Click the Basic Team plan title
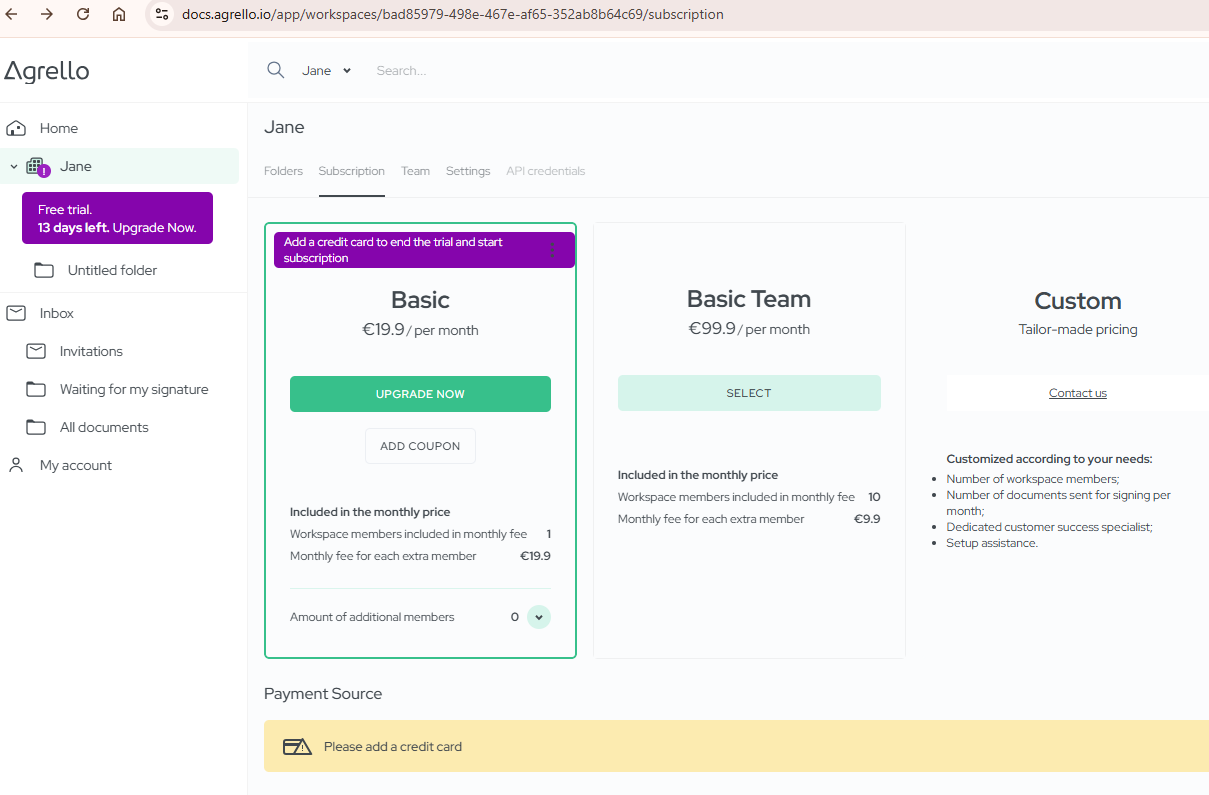Screen dimensions: 1209x795 coord(749,299)
